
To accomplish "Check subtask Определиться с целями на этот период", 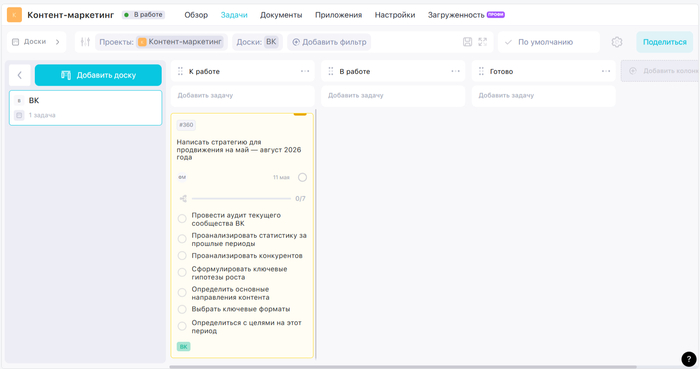I will tap(182, 326).
